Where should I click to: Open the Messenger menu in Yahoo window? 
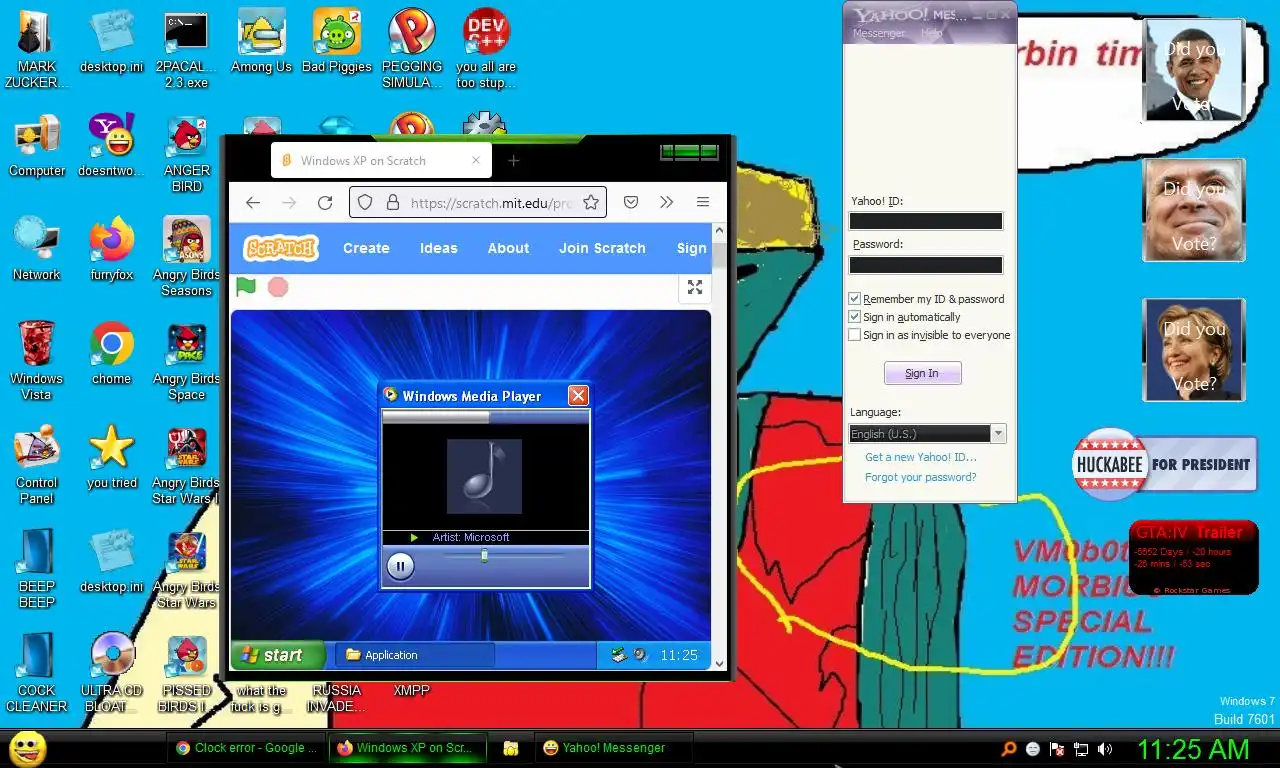[x=878, y=33]
